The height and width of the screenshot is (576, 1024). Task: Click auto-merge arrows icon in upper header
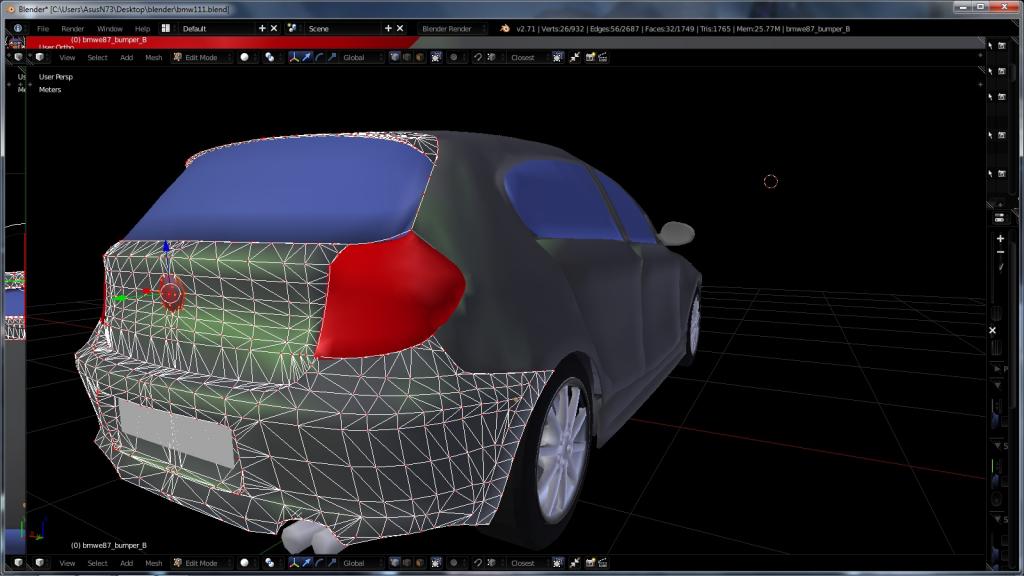[575, 57]
